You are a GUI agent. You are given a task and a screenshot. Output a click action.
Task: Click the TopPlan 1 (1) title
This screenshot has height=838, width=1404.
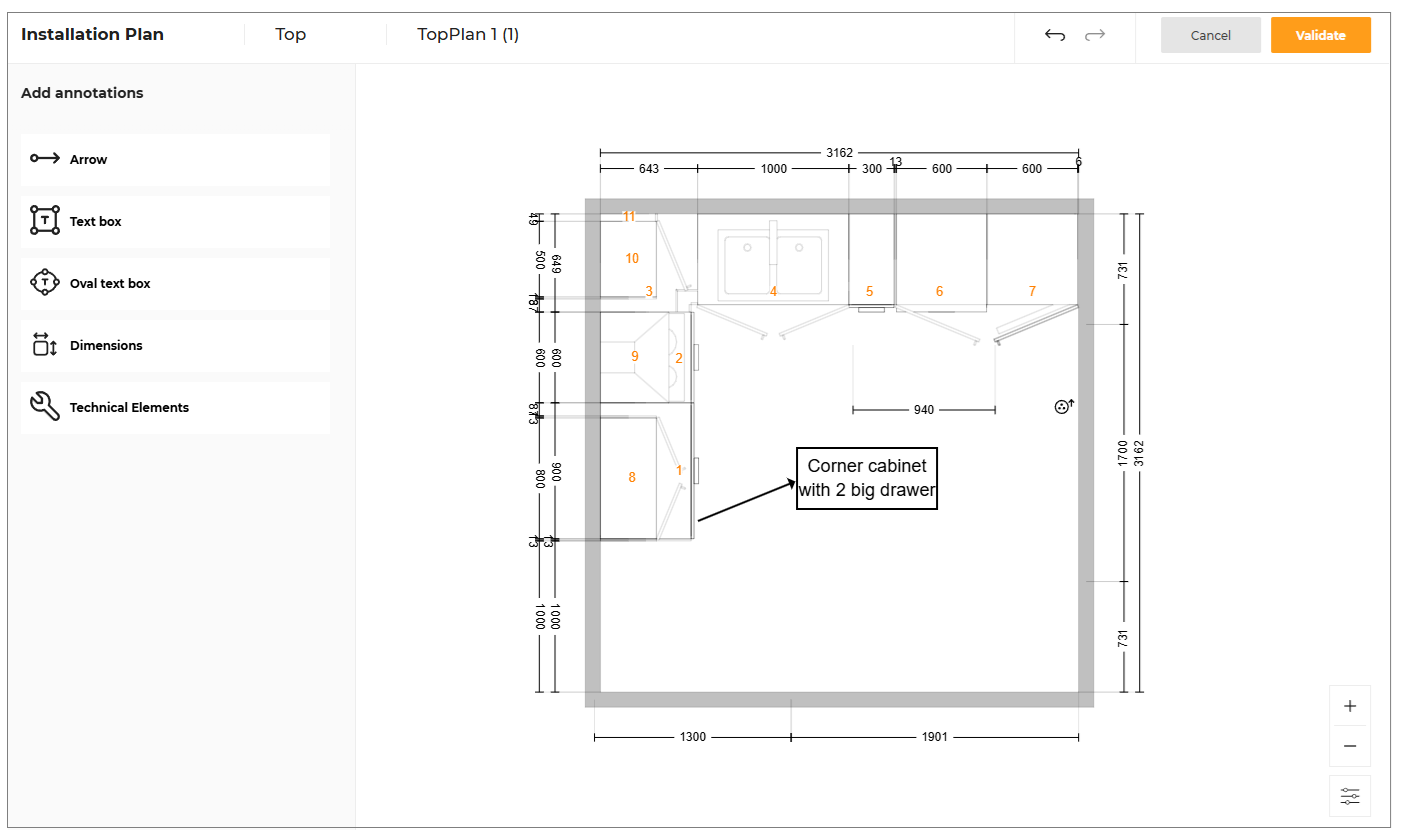[x=468, y=35]
